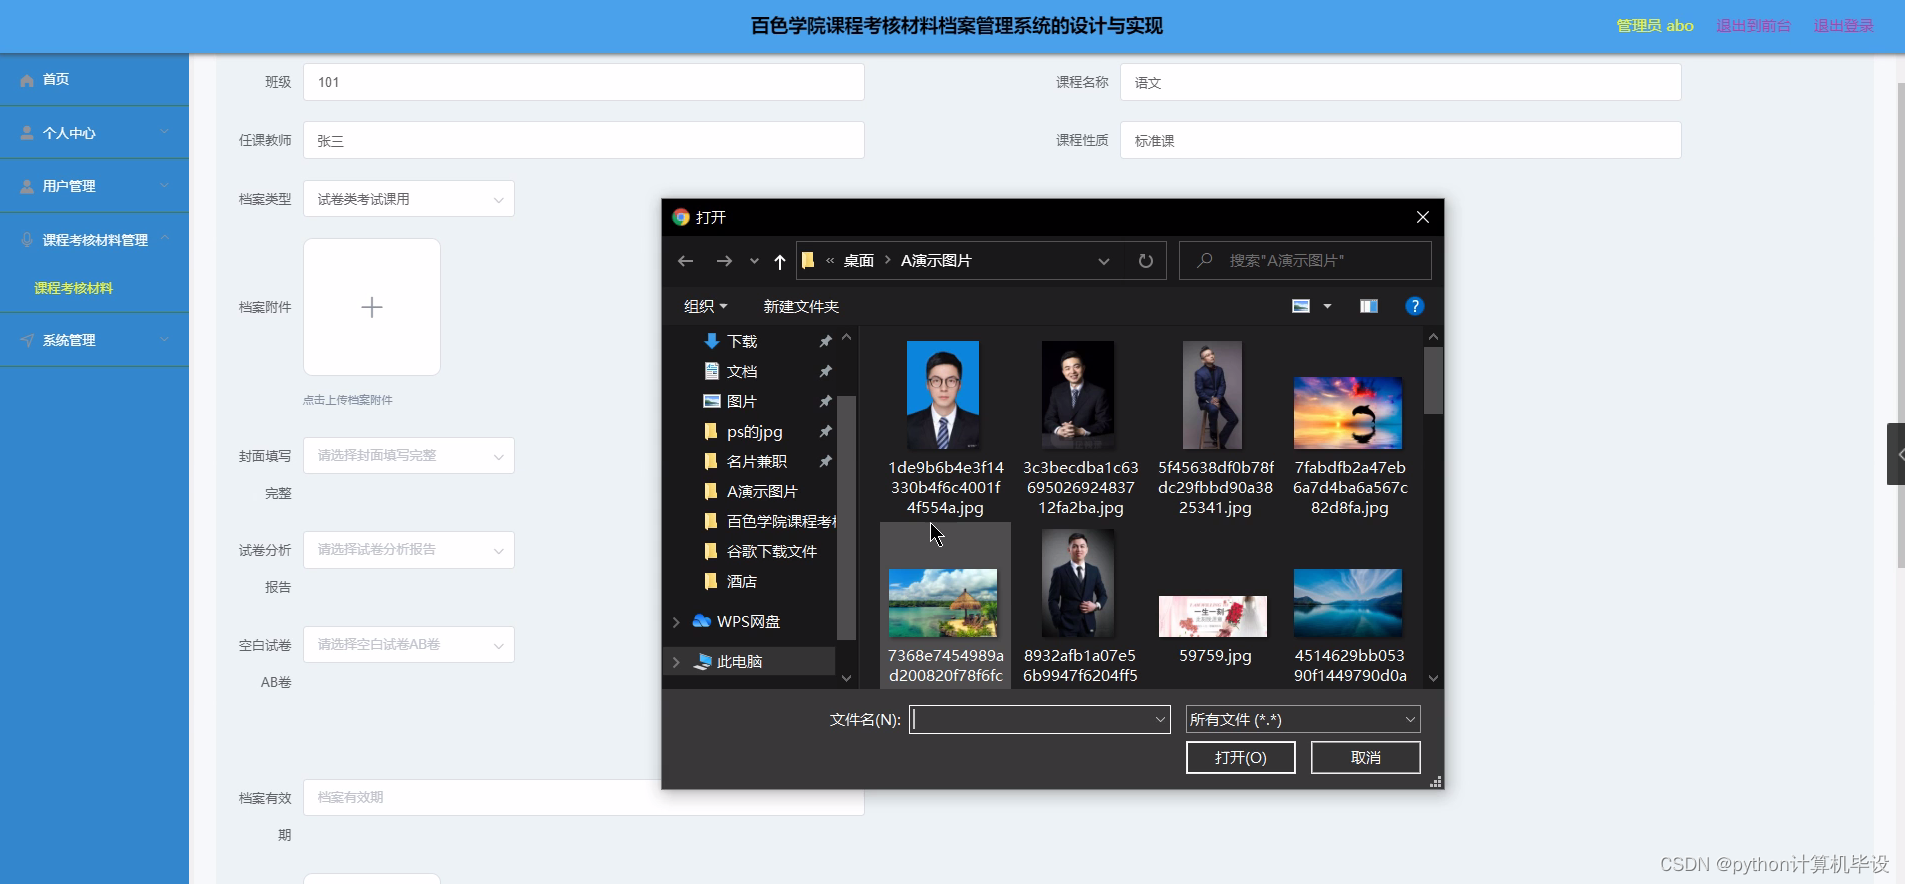Select the 4514629bb053 lake thumbnail
The height and width of the screenshot is (884, 1905).
(1348, 603)
